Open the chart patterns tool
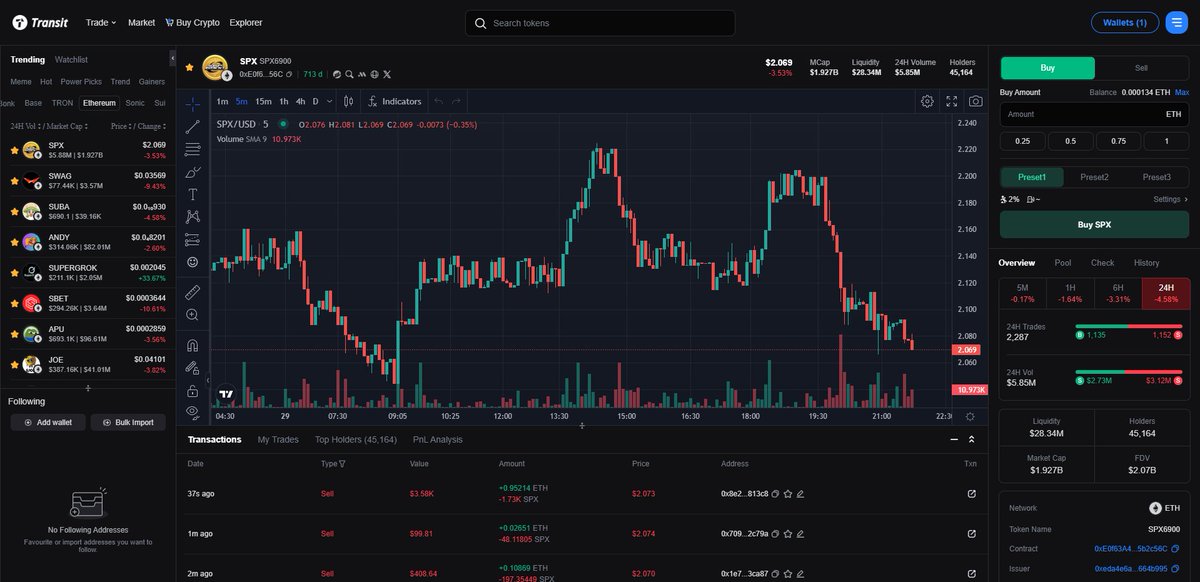The height and width of the screenshot is (582, 1200). coord(193,216)
